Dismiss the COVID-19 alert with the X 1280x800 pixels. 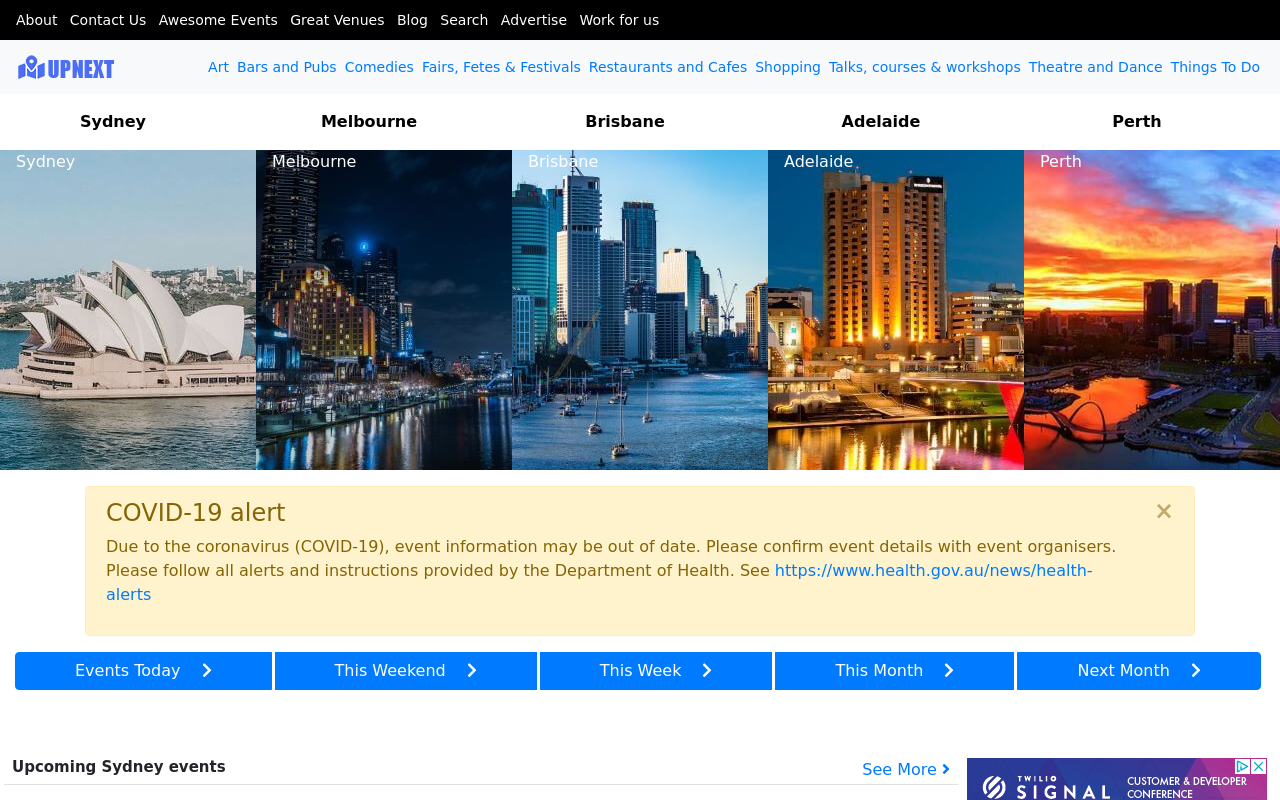pos(1164,511)
